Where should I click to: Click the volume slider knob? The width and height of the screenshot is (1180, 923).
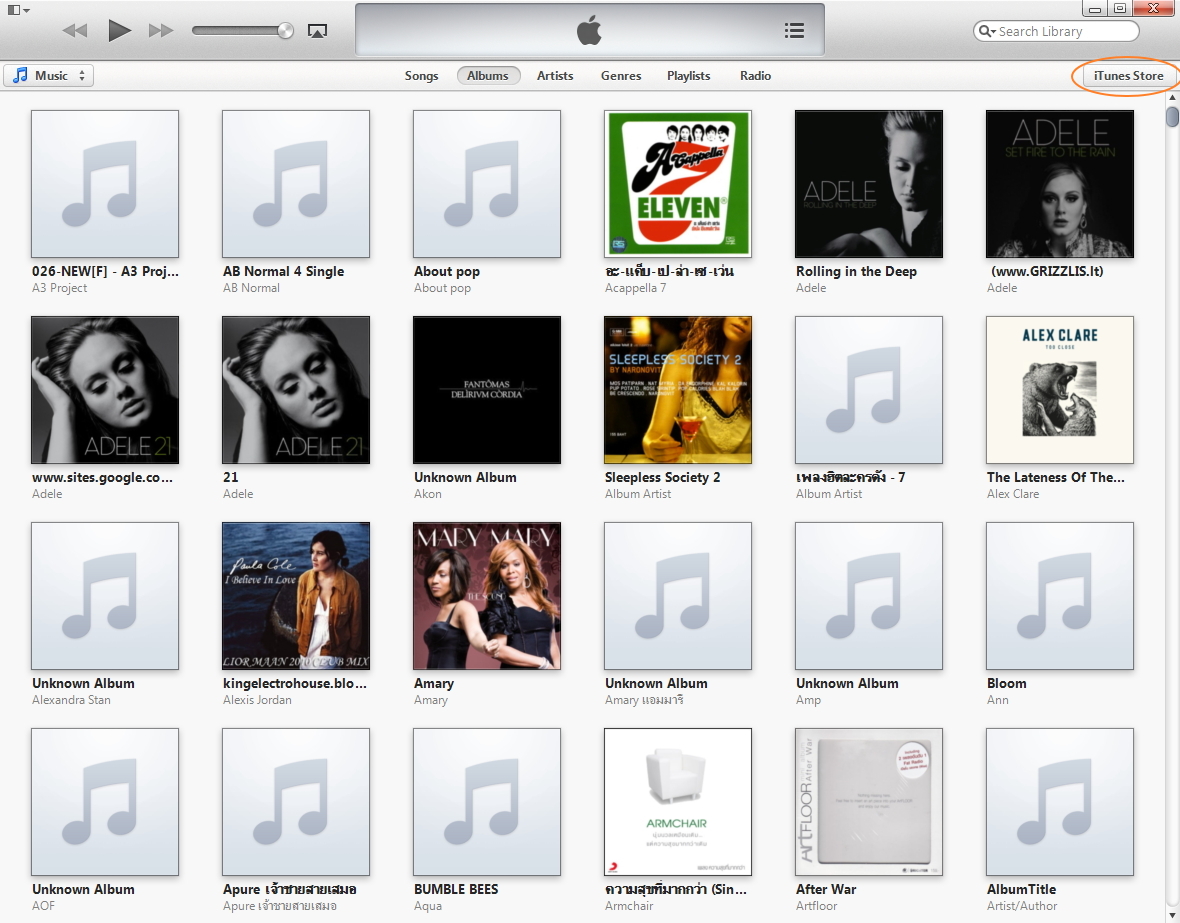pos(284,30)
